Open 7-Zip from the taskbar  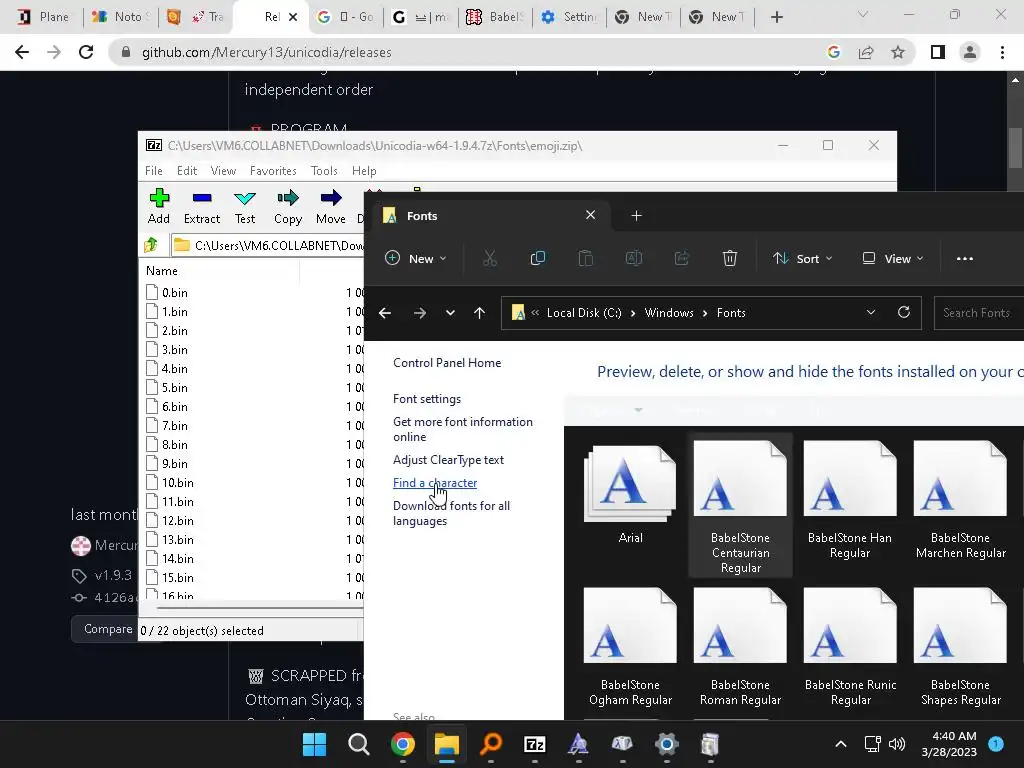tap(535, 744)
